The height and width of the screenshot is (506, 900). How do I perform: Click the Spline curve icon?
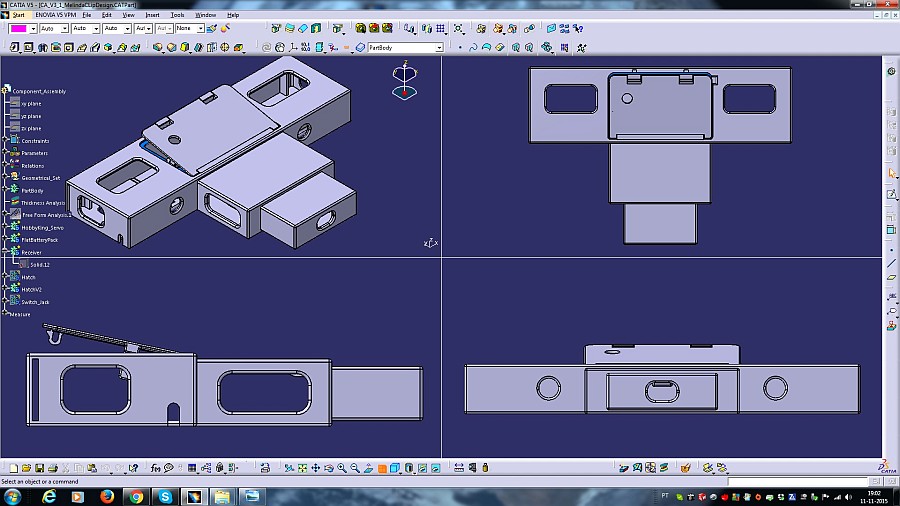click(x=473, y=47)
